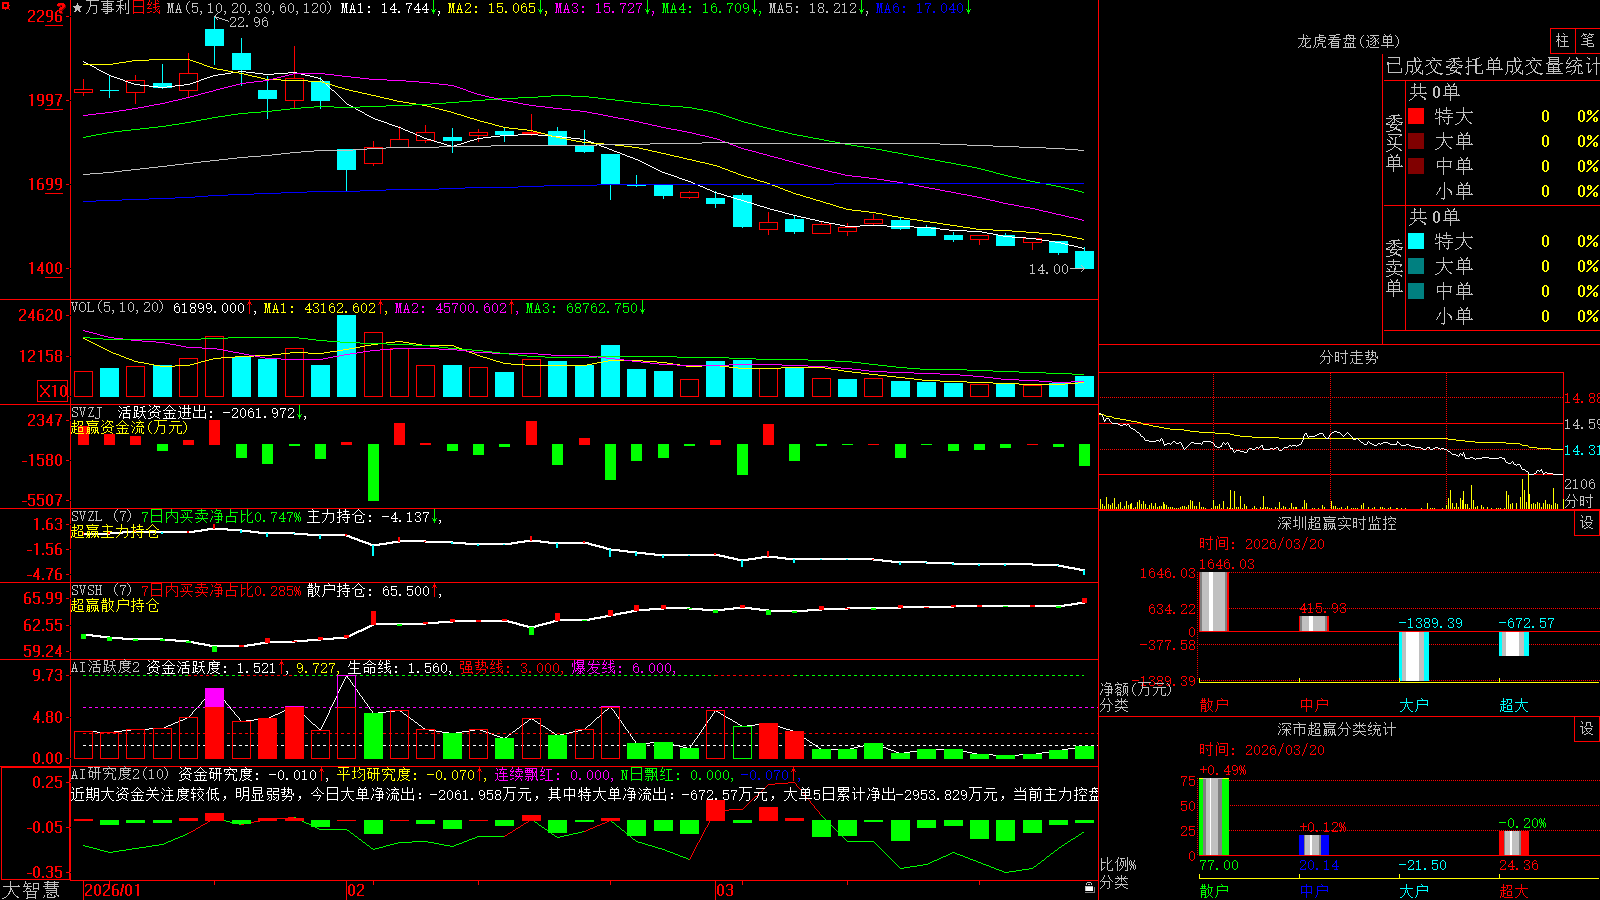Click the 分时 label under intraday chart axis

pos(1578,500)
